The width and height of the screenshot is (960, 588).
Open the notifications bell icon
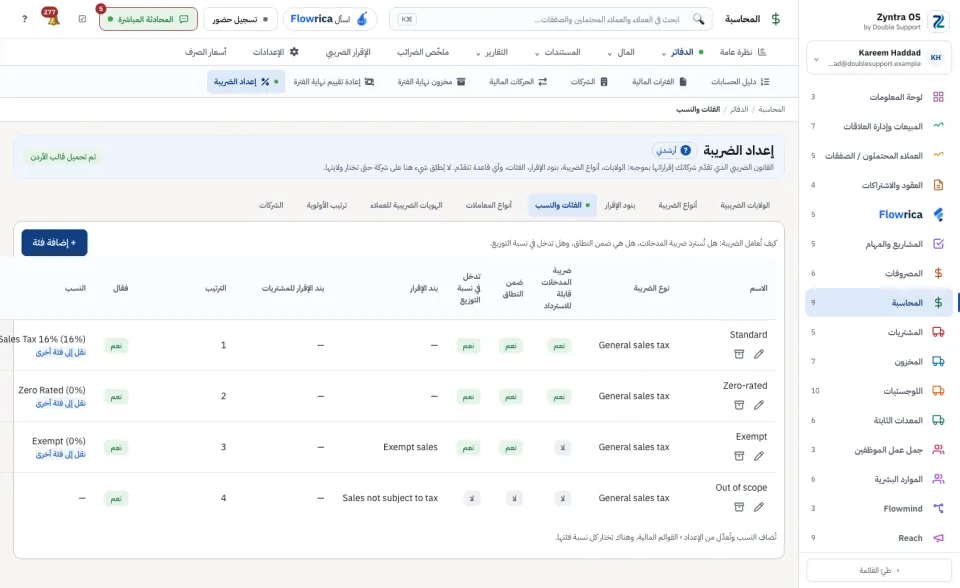pos(53,18)
